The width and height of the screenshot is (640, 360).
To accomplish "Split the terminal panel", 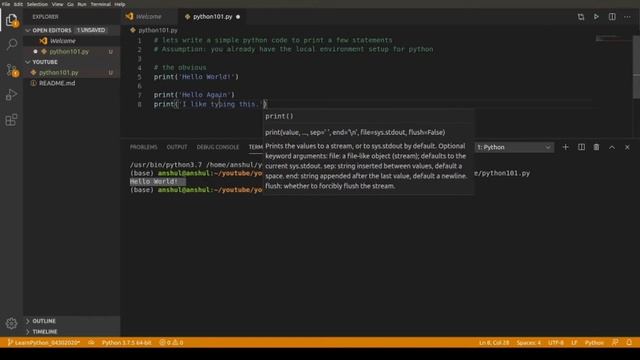I will point(581,147).
